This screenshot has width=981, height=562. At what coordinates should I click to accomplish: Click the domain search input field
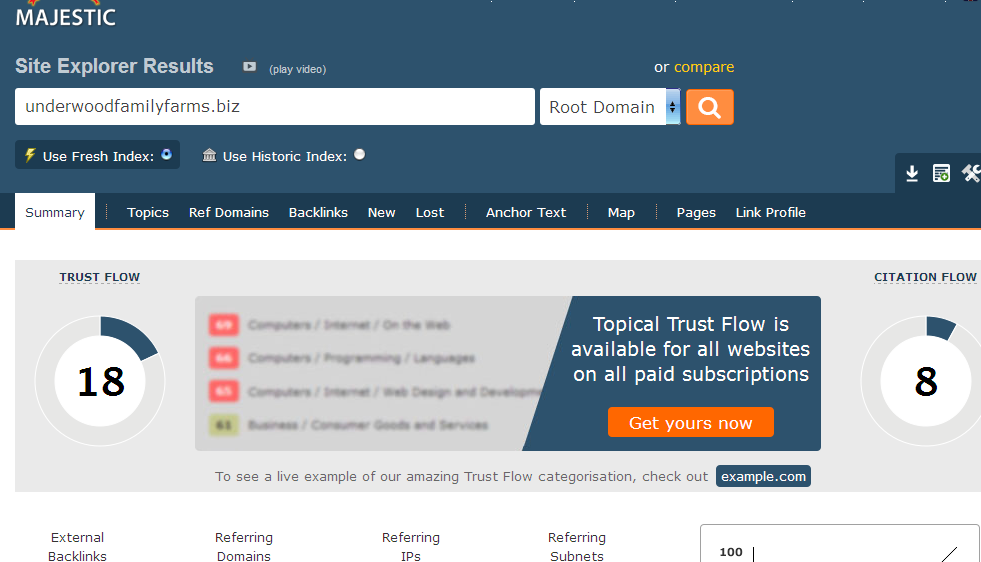click(275, 106)
